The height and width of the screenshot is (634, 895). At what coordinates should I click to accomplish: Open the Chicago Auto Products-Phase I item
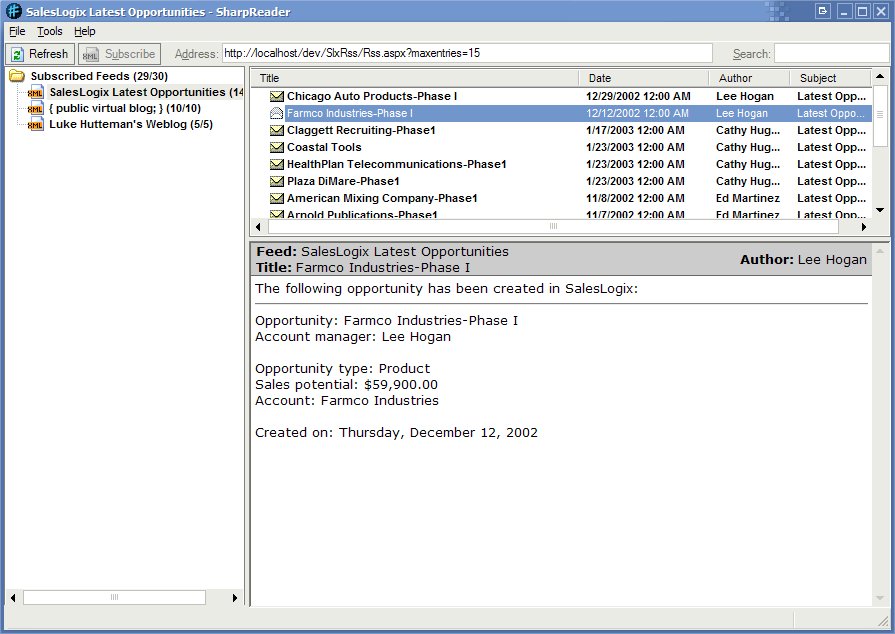[x=372, y=96]
